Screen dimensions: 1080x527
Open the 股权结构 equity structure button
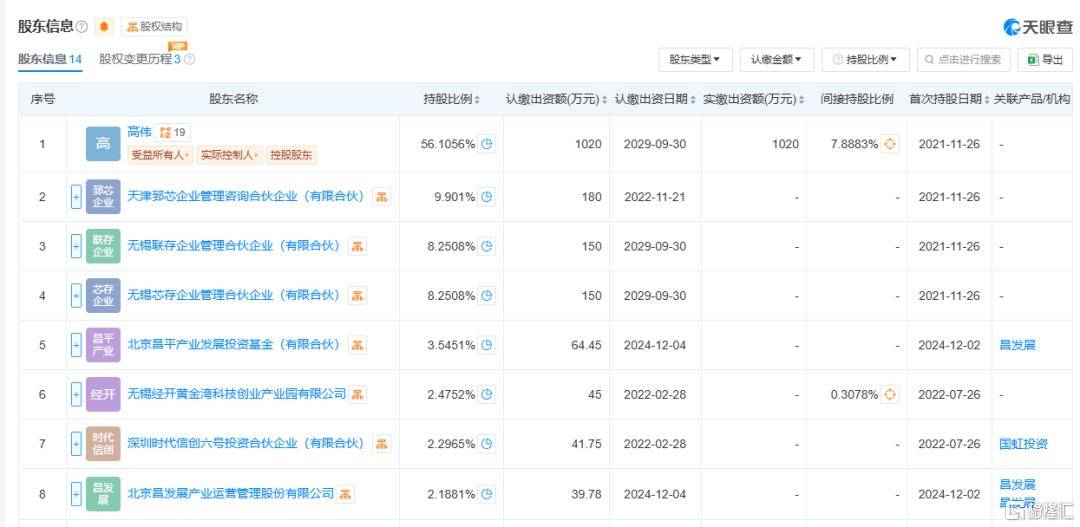pos(154,27)
